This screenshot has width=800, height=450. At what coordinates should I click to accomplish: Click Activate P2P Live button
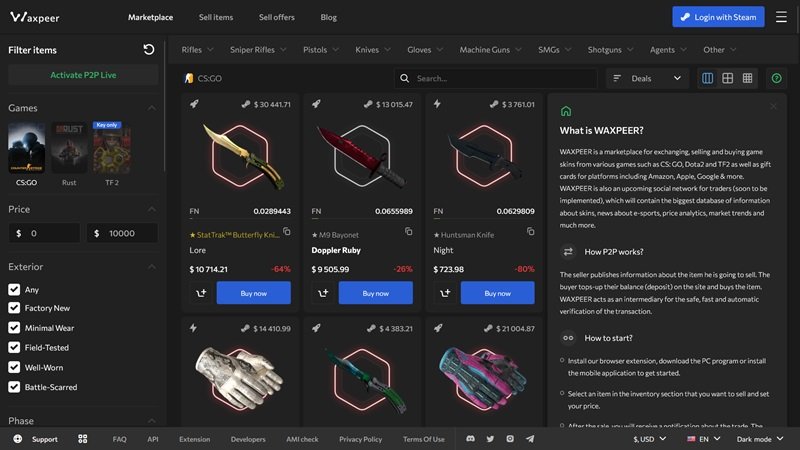pyautogui.click(x=83, y=75)
